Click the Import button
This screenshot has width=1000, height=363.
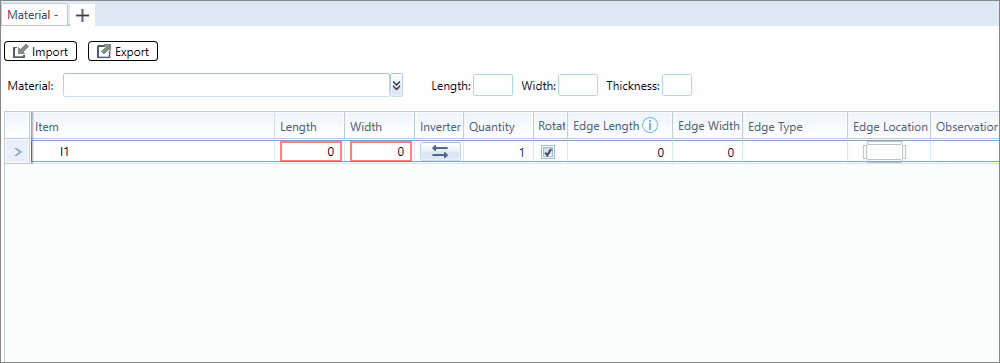[40, 52]
